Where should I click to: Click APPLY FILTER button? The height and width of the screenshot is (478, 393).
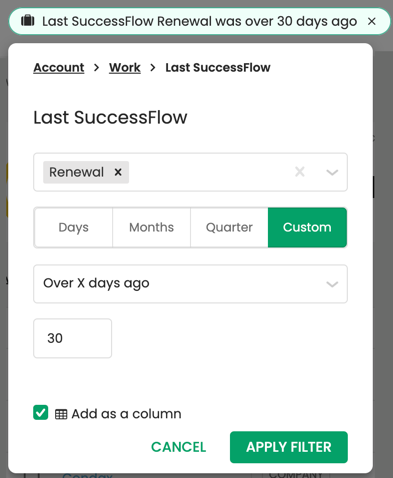pos(289,447)
